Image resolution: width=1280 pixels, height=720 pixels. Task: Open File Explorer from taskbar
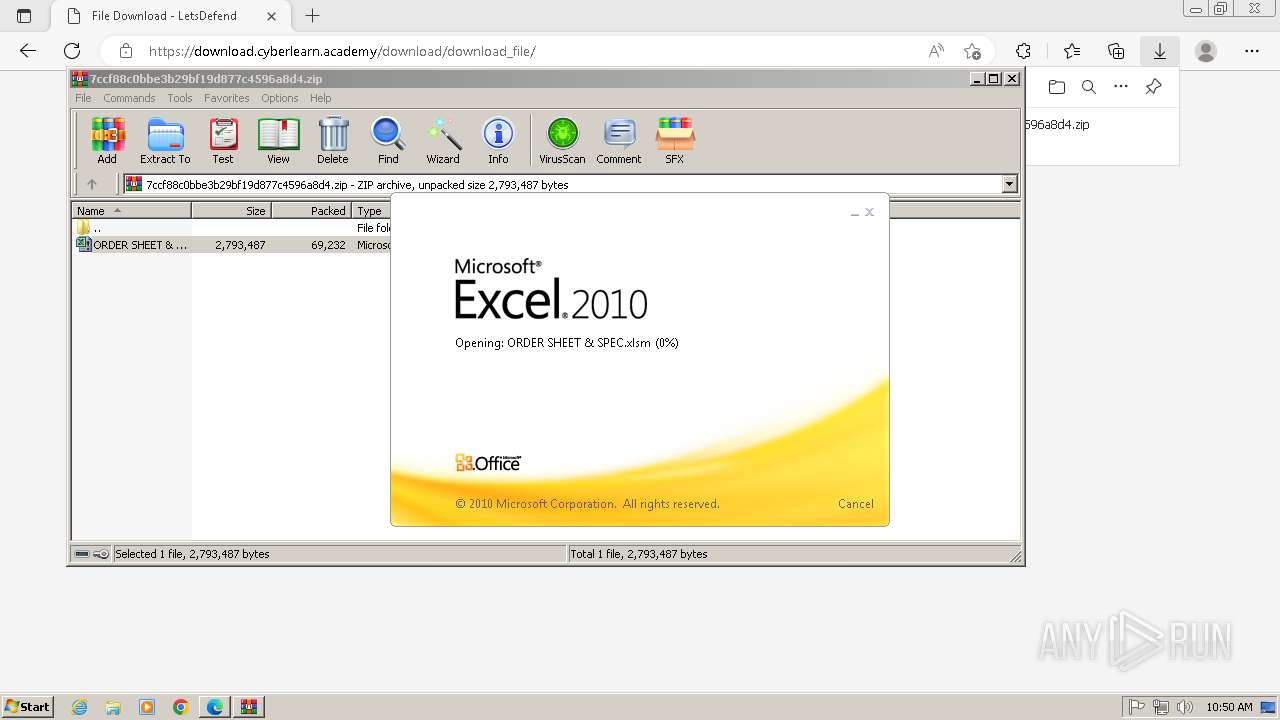[x=113, y=707]
